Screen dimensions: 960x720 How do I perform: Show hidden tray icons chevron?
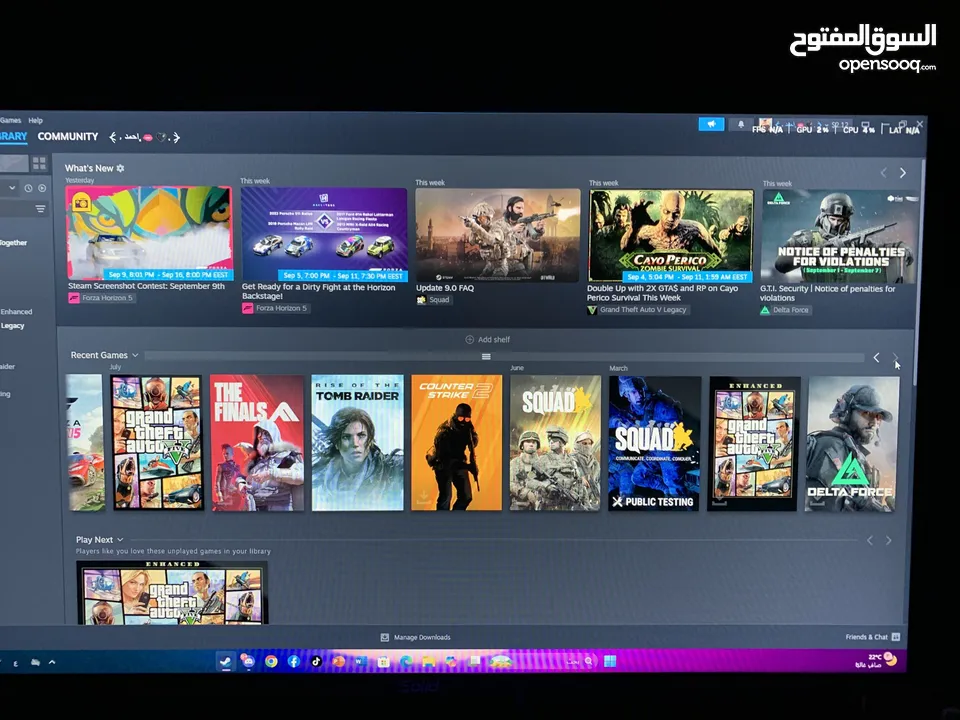click(52, 662)
